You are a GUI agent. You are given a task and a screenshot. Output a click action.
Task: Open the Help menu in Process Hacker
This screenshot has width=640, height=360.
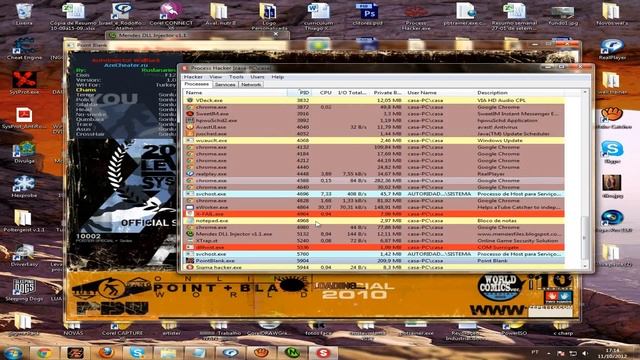pos(278,77)
